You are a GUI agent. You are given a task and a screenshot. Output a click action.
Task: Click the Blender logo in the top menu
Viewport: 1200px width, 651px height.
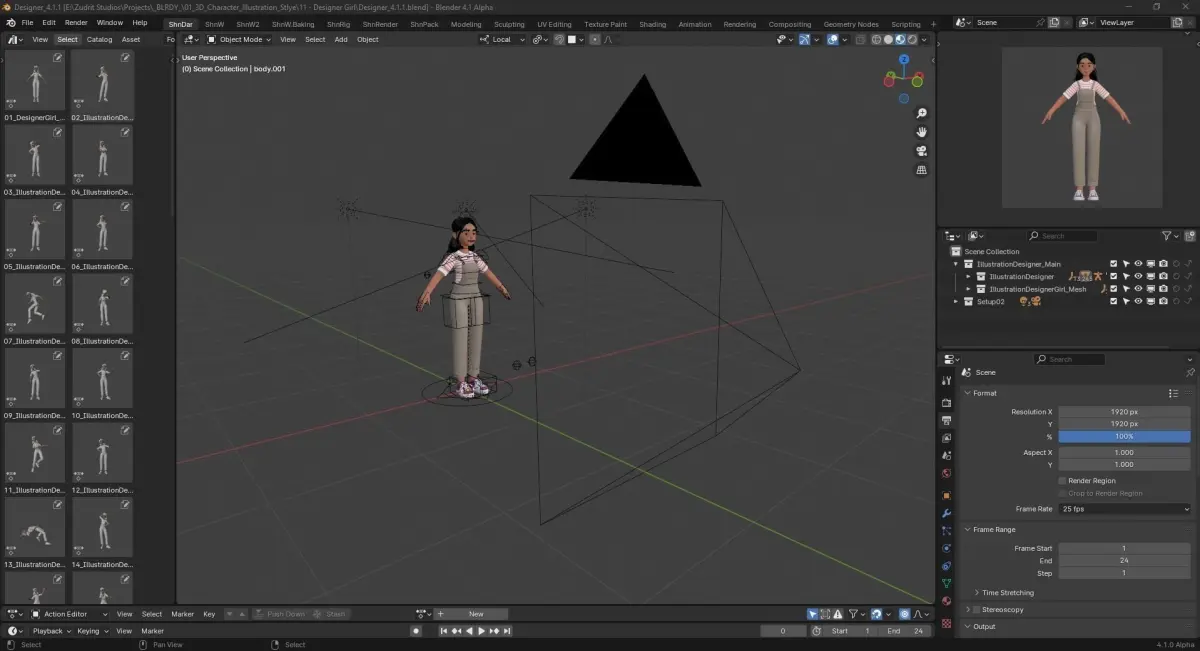click(x=10, y=22)
